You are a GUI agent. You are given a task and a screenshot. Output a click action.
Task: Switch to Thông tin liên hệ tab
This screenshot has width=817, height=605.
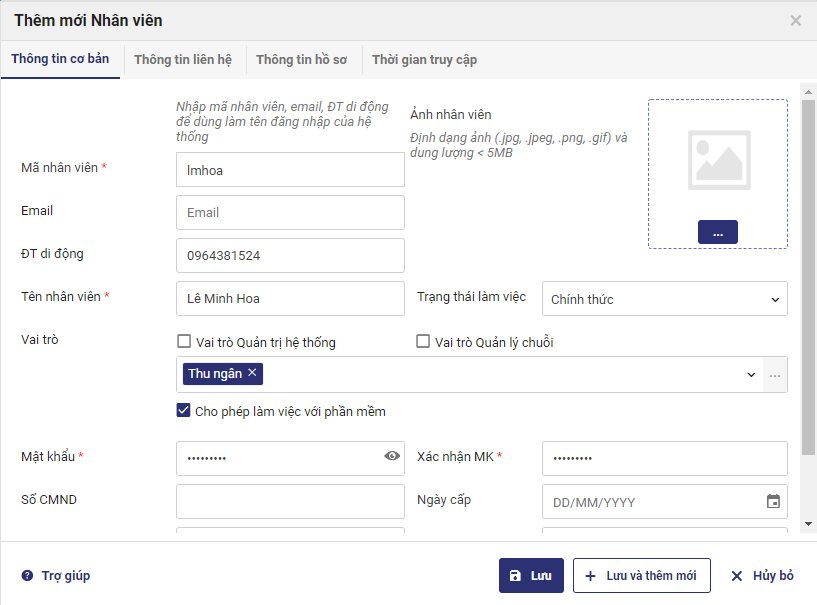click(183, 60)
